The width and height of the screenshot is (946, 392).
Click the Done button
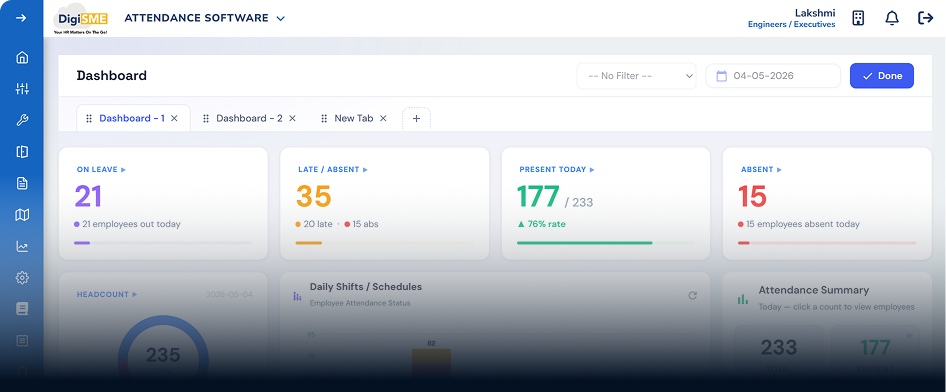pos(881,76)
